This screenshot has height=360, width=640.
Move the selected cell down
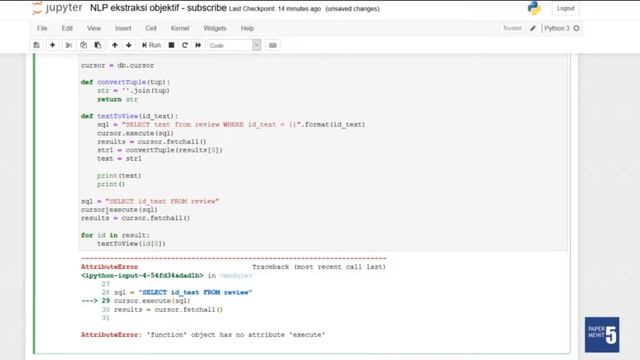[x=129, y=45]
